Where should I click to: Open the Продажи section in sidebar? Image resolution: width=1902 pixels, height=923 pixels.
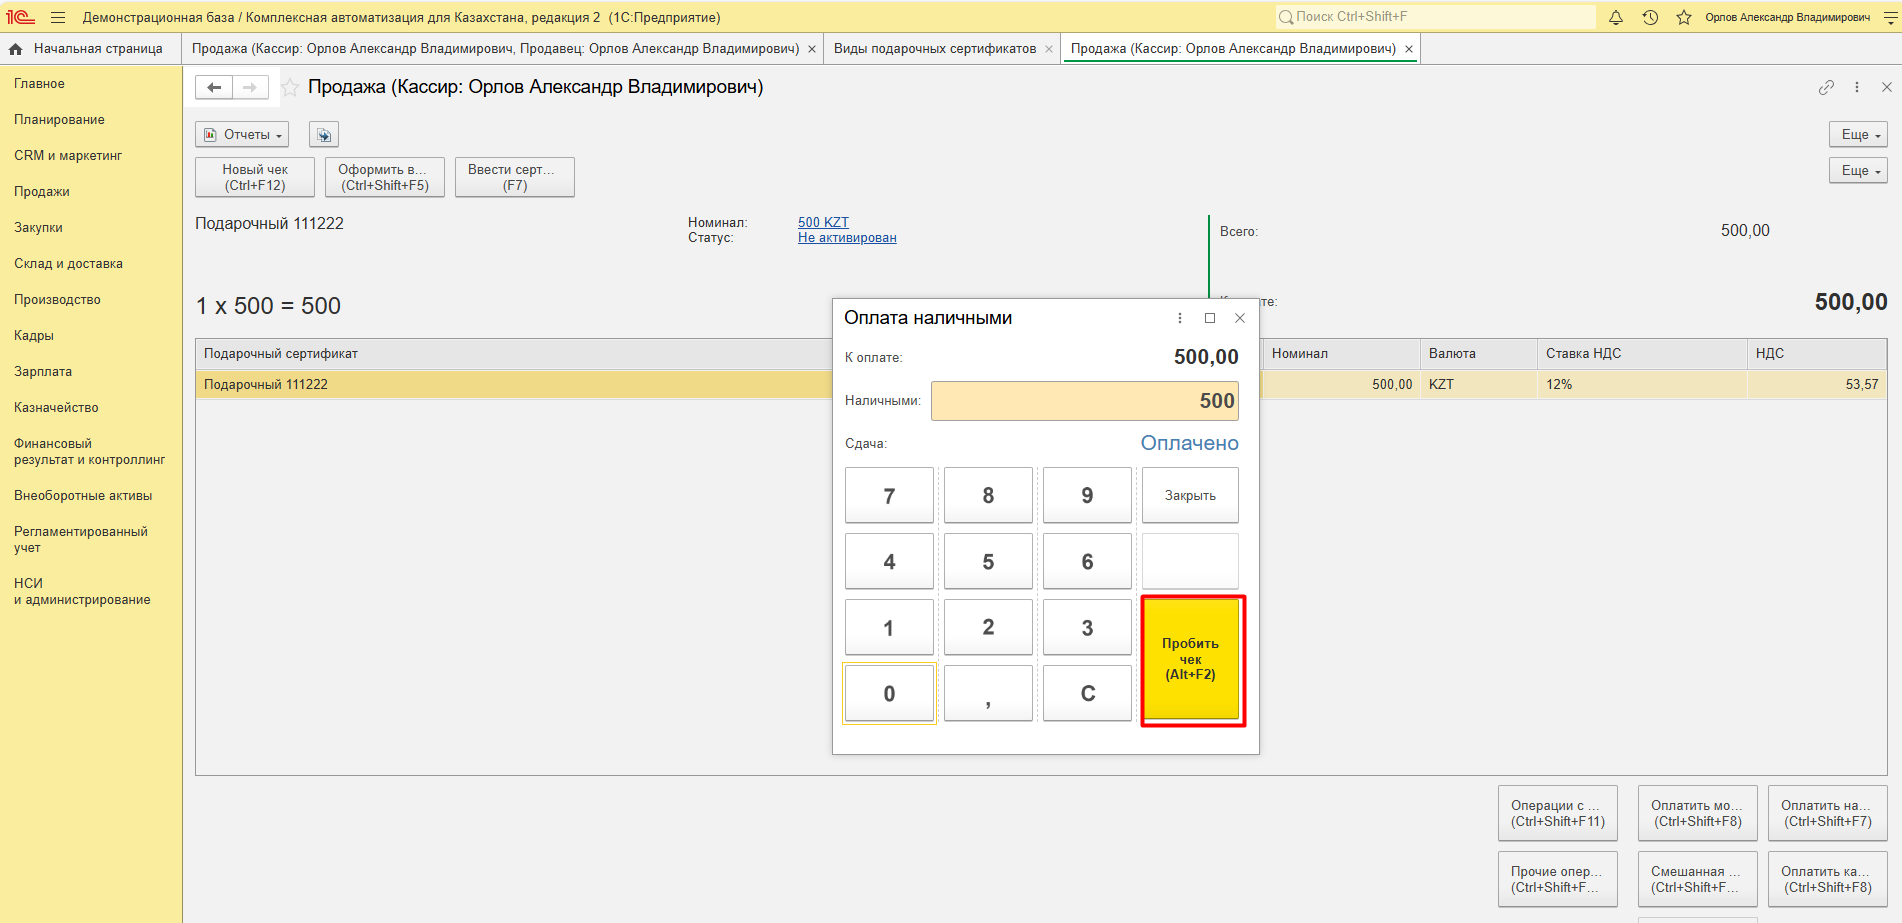pos(42,192)
